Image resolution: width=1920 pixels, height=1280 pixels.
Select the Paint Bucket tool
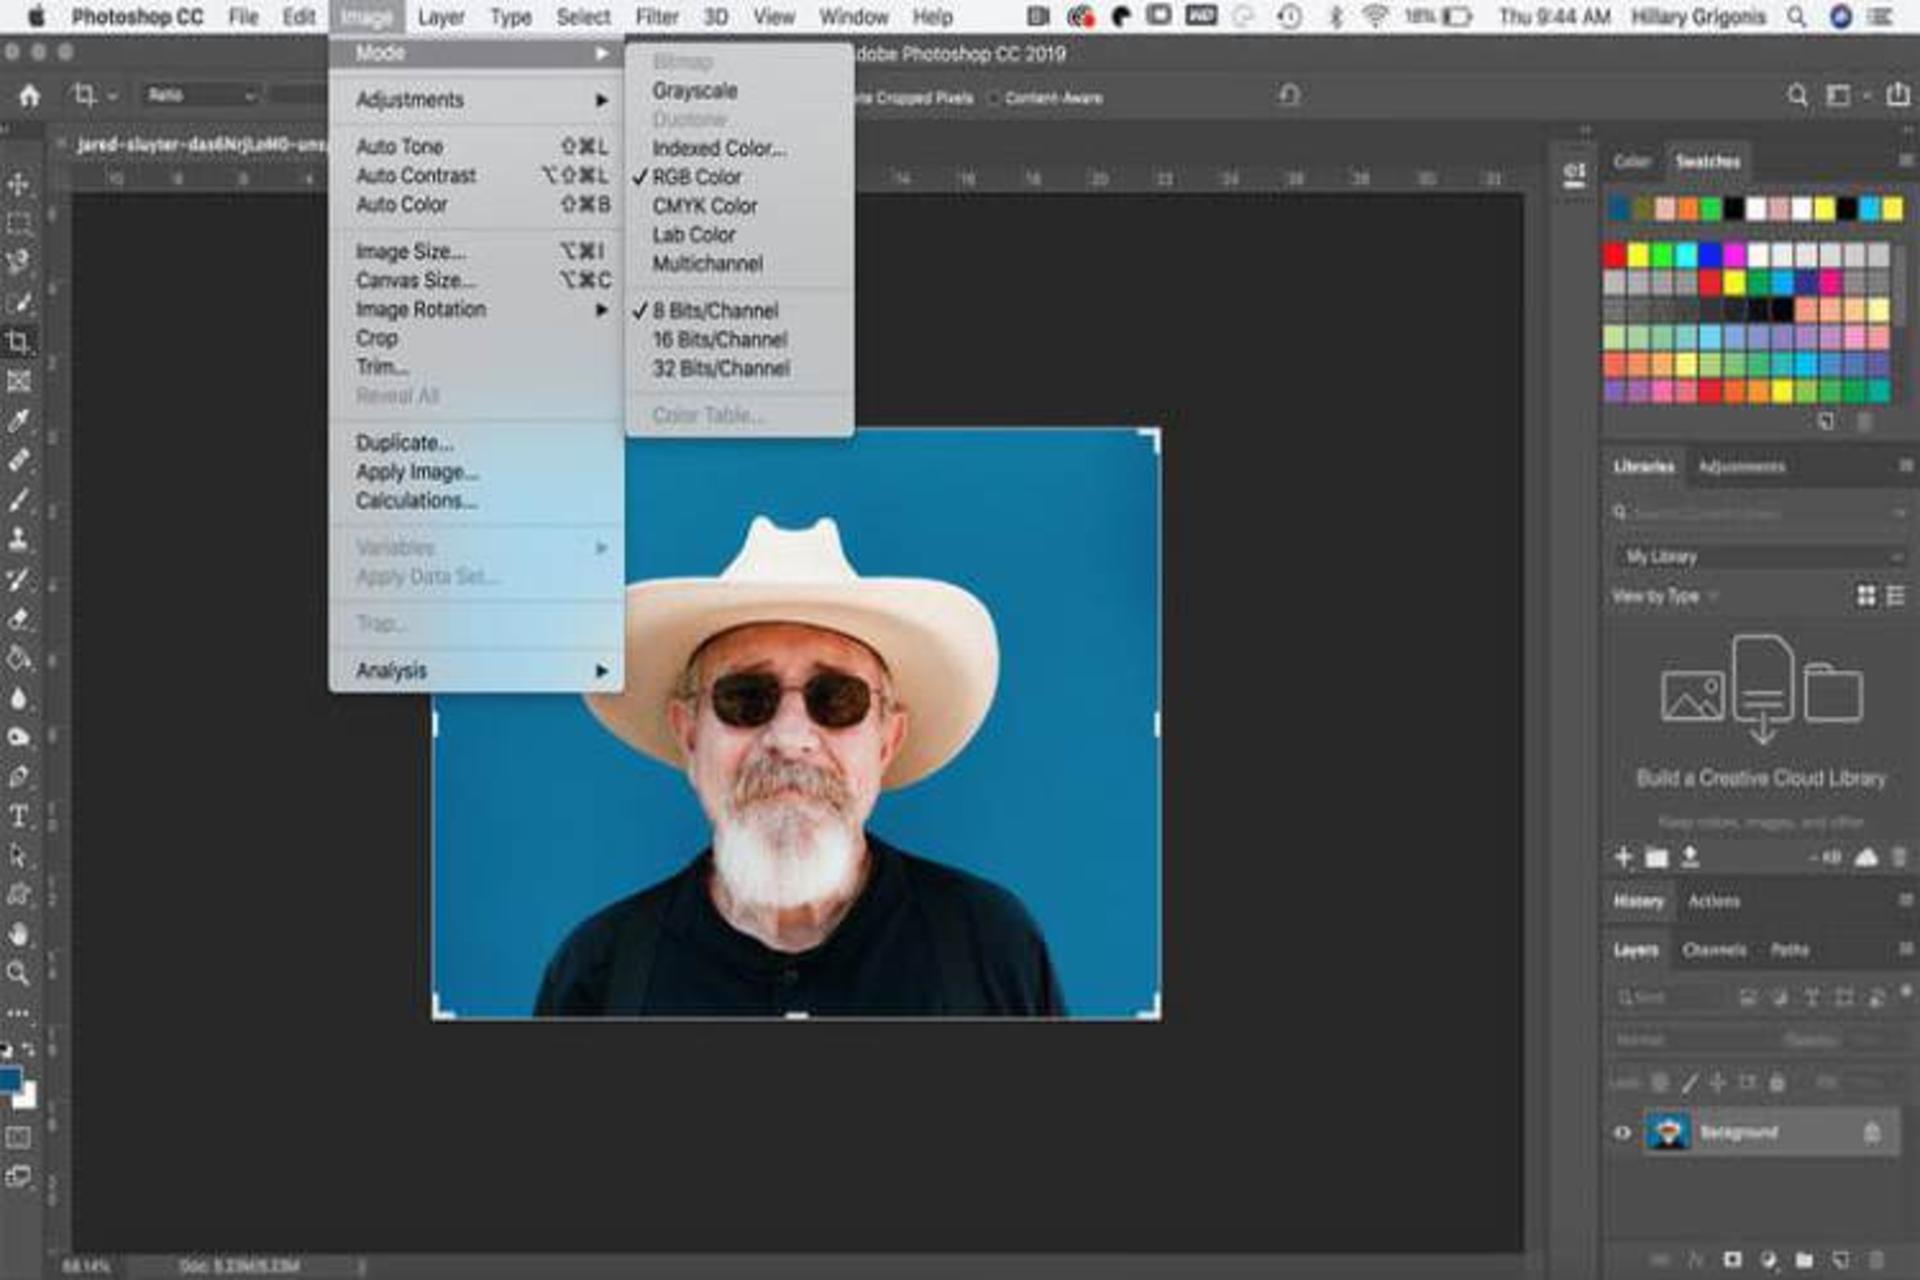pos(18,658)
